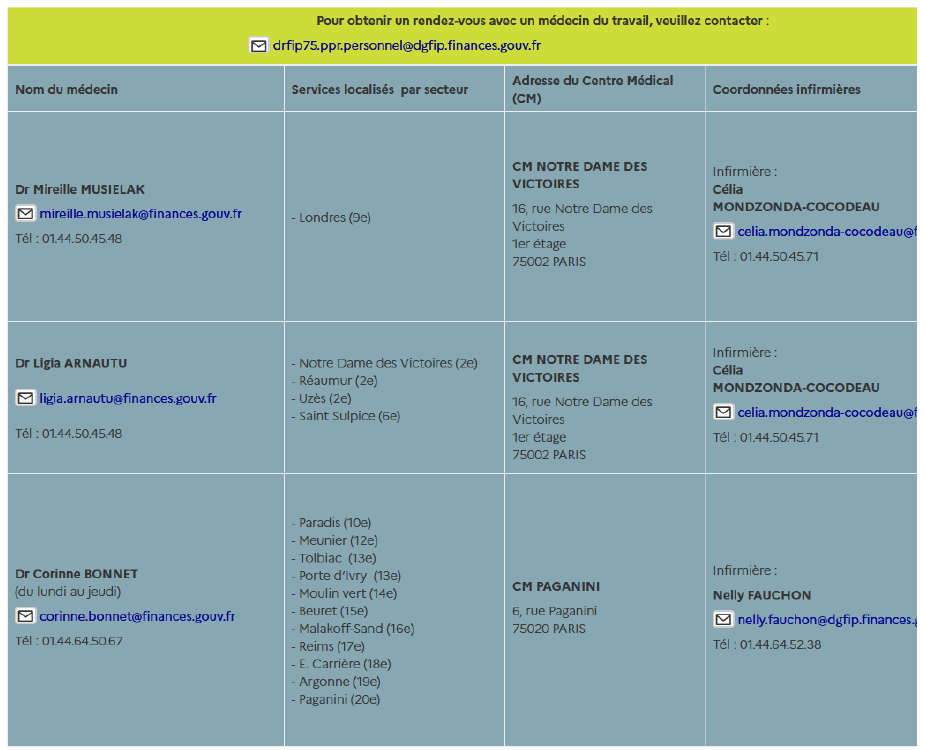Click Dr BONNET's phone 'Tél : 01.44.64.50.67'
Viewport: 925px width, 750px height.
click(69, 641)
